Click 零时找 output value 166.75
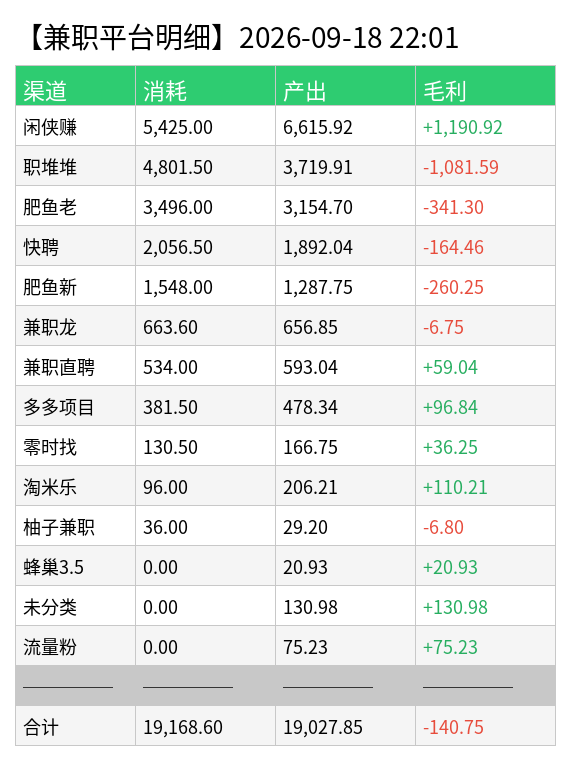This screenshot has width=570, height=760. [x=310, y=447]
